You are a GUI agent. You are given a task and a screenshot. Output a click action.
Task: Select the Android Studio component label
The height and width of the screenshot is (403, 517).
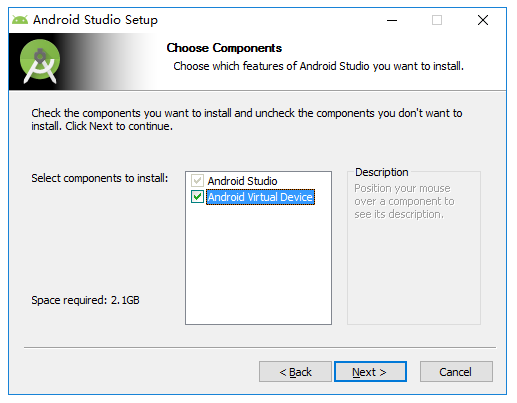[x=242, y=181]
